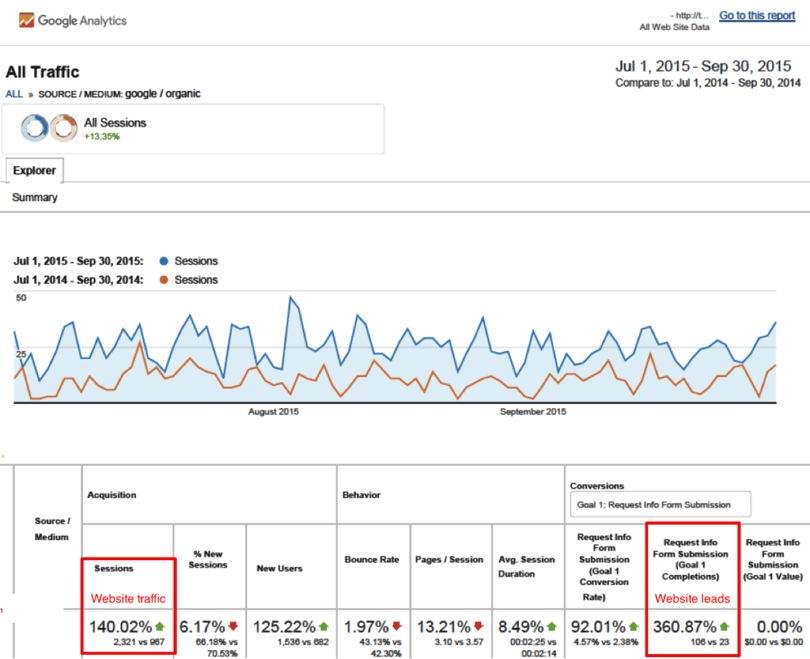This screenshot has height=659, width=810.
Task: Open the Go to this report link
Action: point(757,15)
